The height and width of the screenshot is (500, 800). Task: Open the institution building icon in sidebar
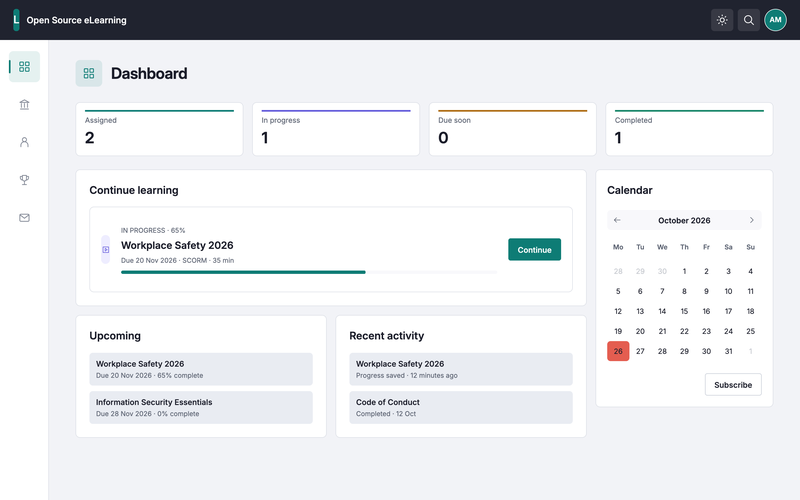pyautogui.click(x=24, y=105)
